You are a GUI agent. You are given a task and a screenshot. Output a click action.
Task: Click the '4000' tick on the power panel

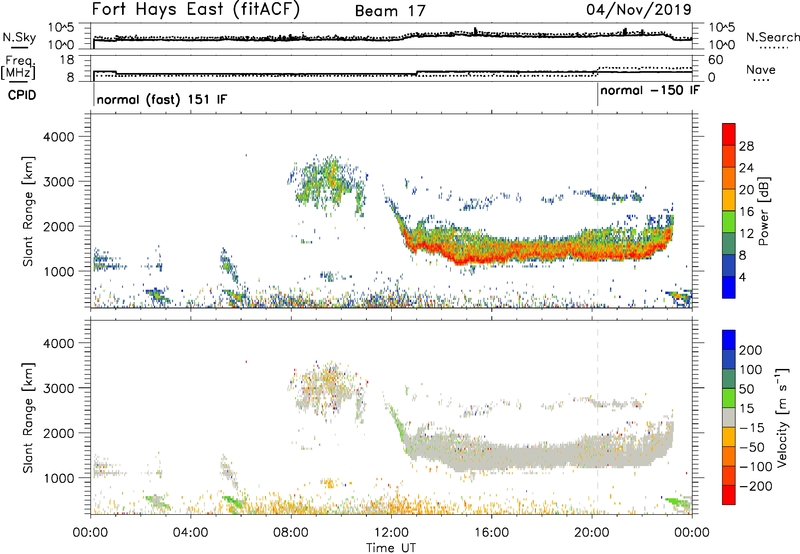tap(58, 137)
